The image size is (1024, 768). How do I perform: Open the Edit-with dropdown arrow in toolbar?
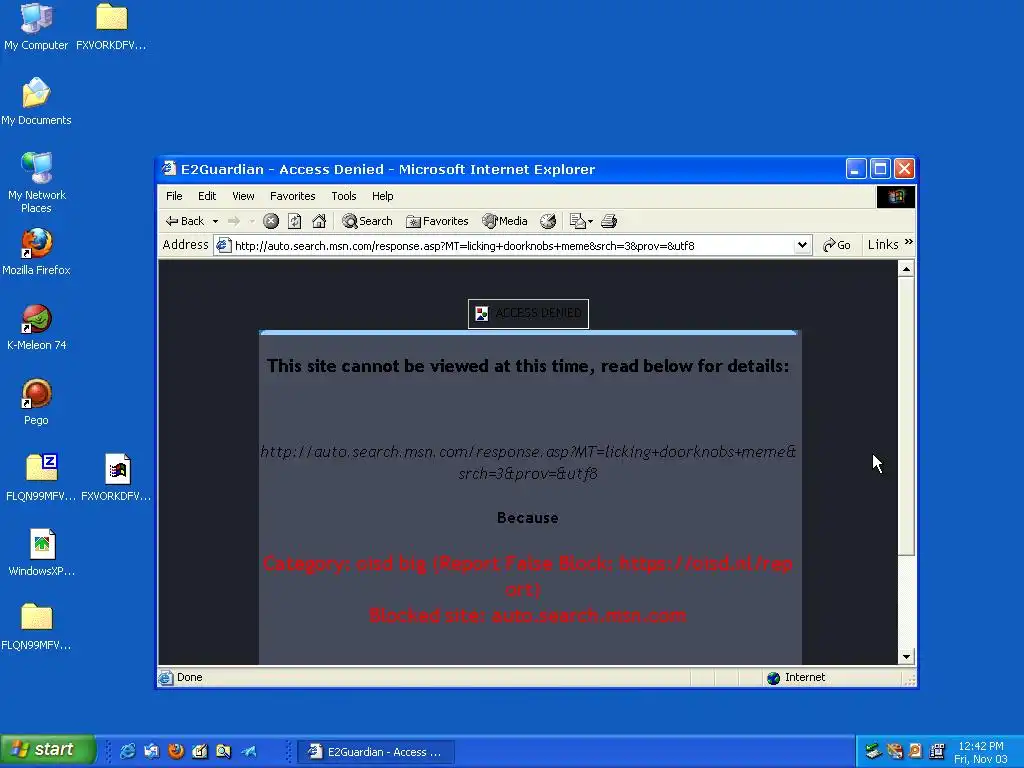pos(590,221)
